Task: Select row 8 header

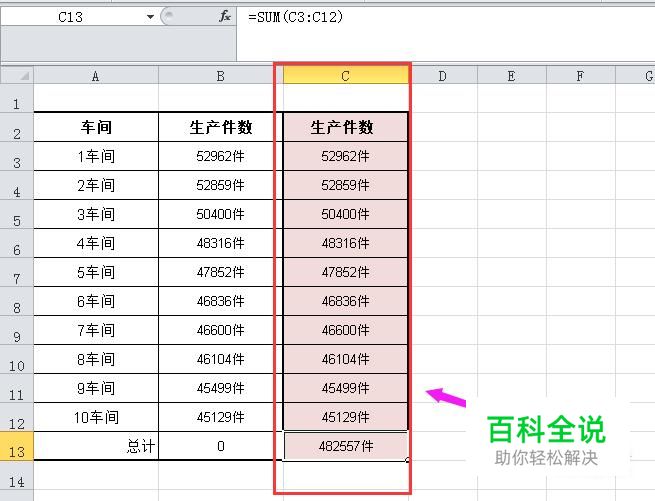Action: [17, 301]
